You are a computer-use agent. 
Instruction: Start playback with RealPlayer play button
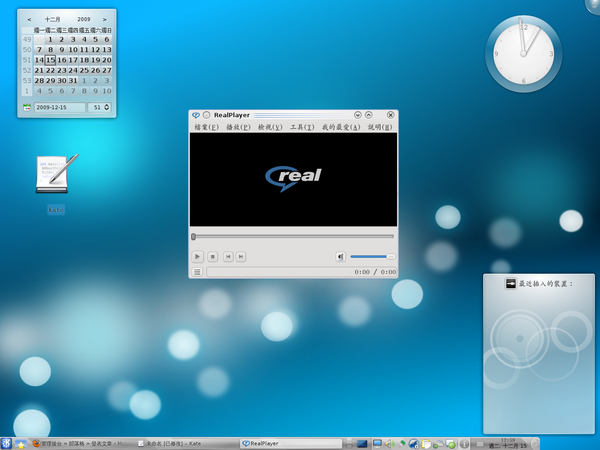tap(197, 256)
